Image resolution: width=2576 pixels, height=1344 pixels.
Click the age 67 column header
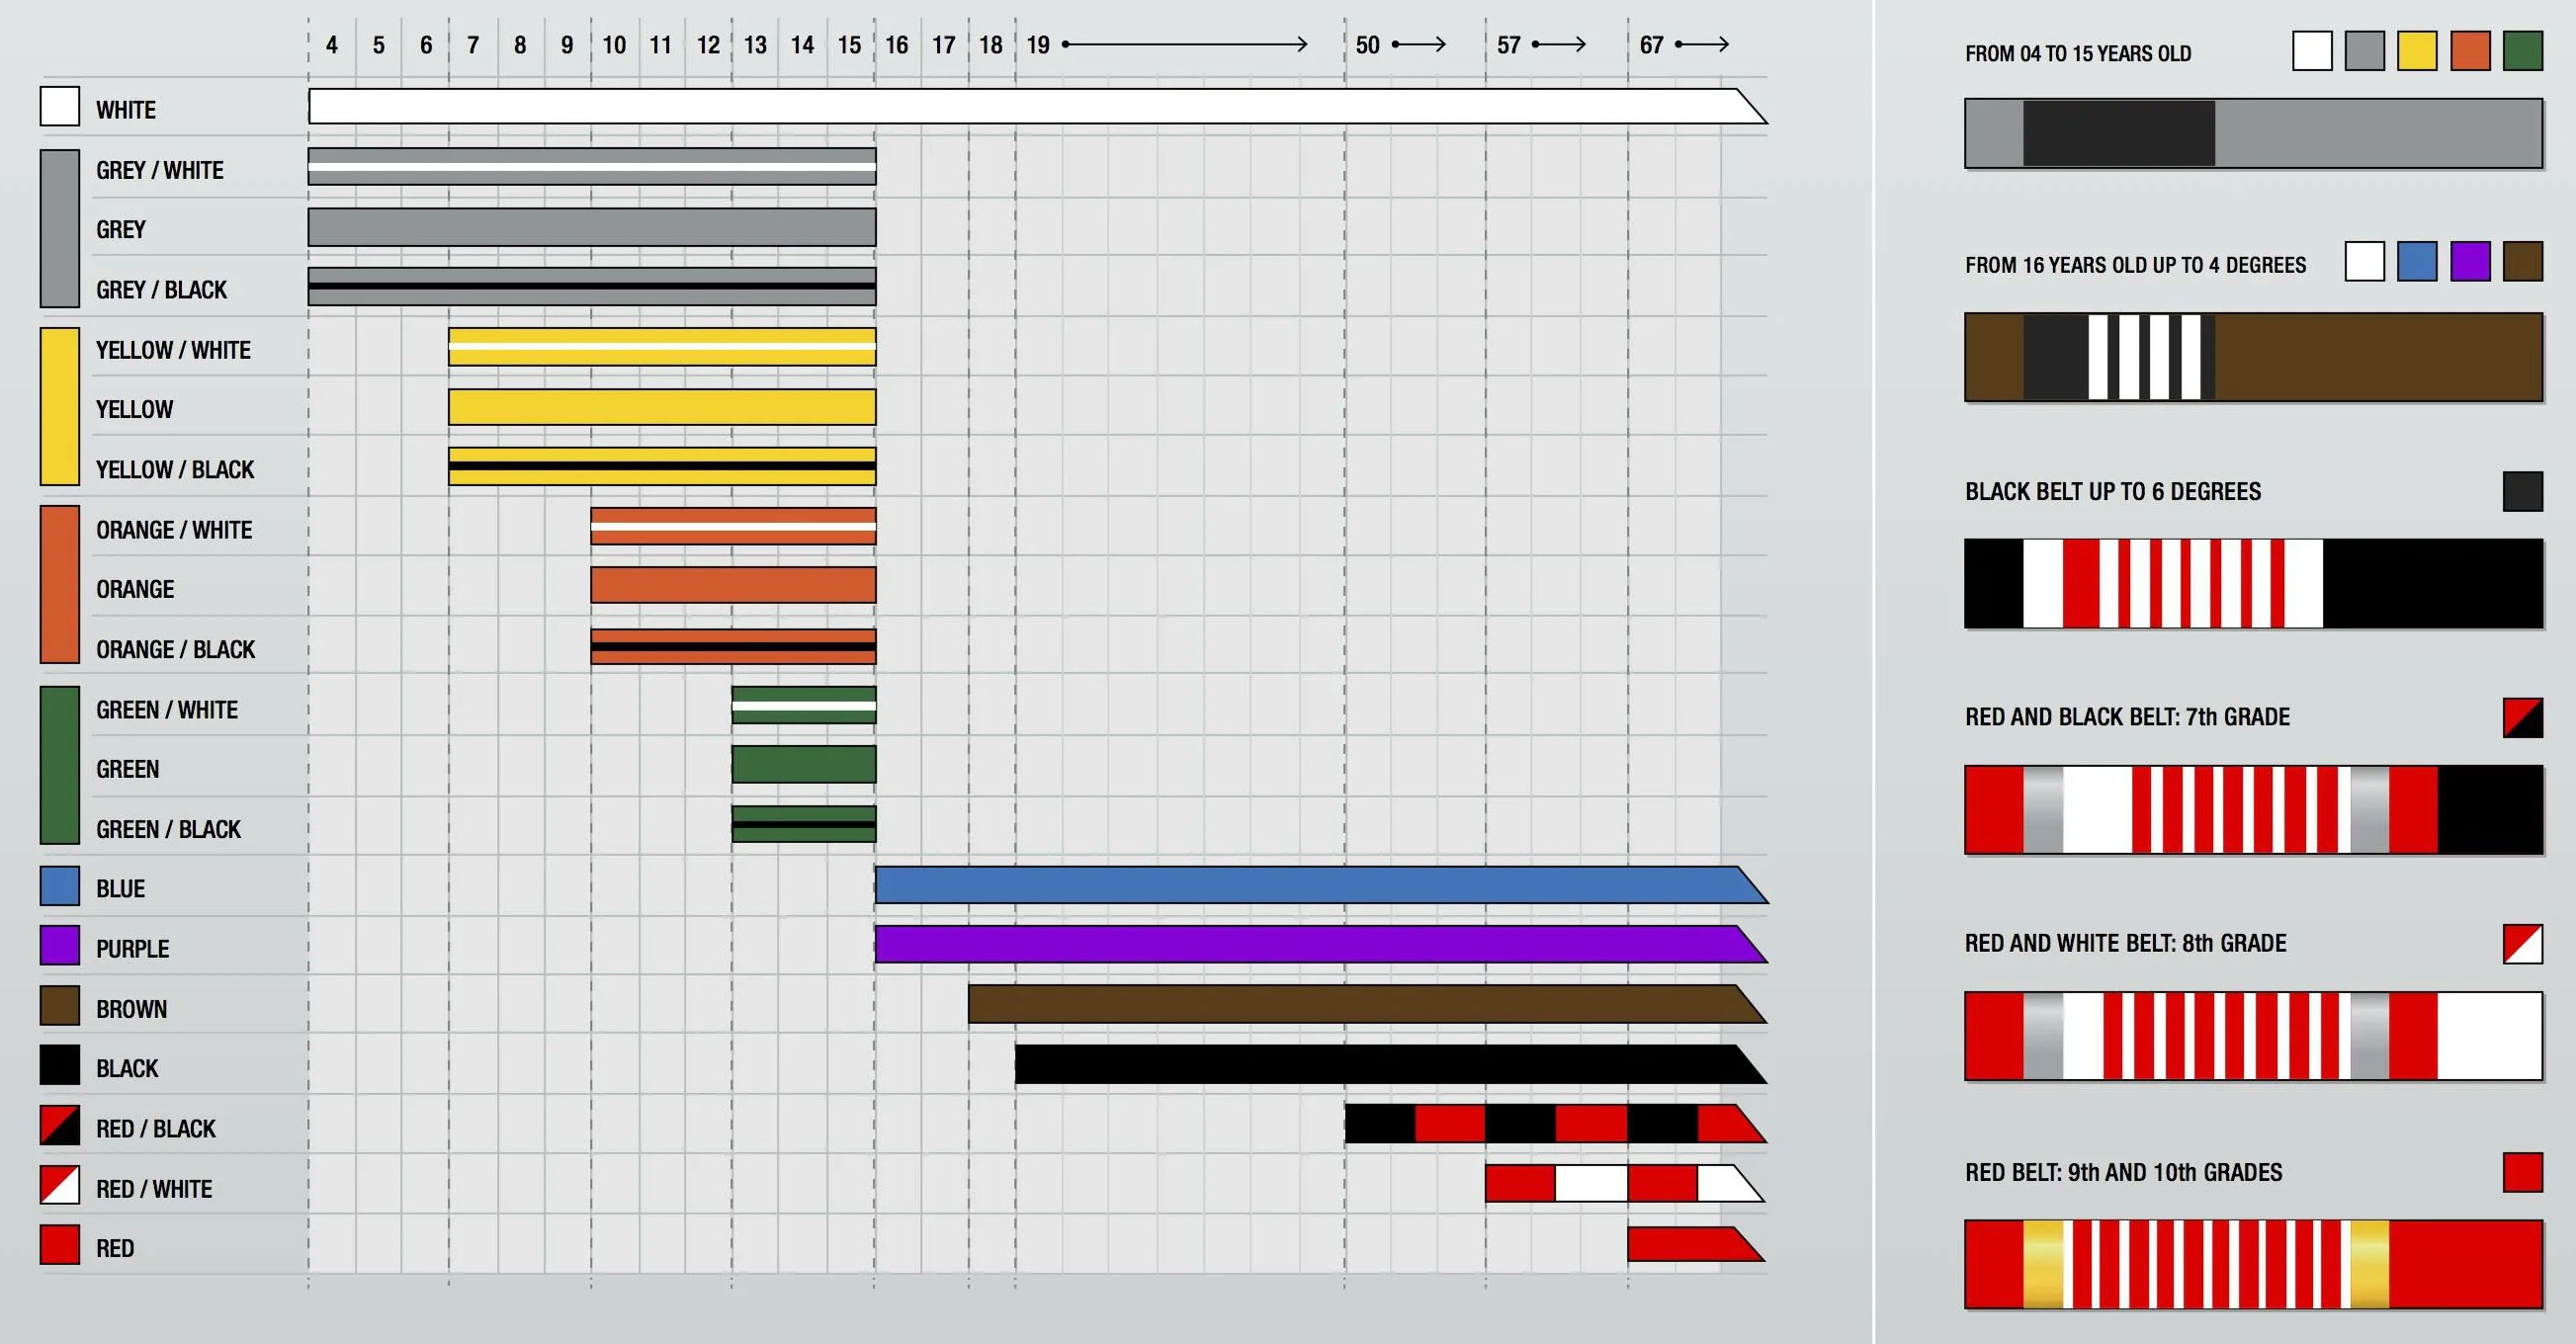tap(1652, 45)
